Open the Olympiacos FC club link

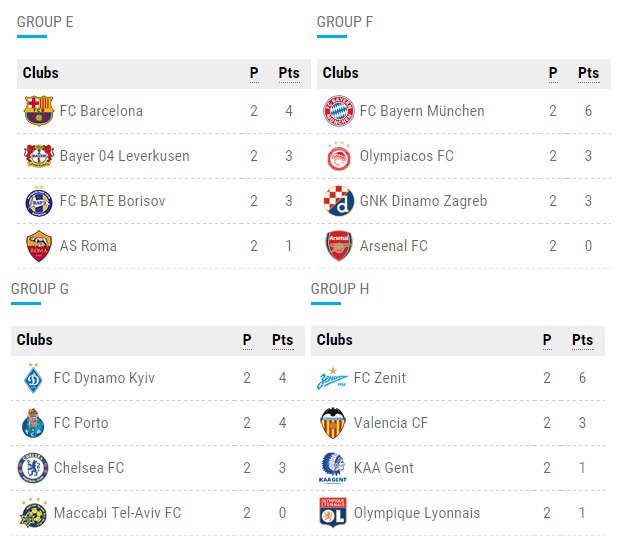[x=406, y=156]
